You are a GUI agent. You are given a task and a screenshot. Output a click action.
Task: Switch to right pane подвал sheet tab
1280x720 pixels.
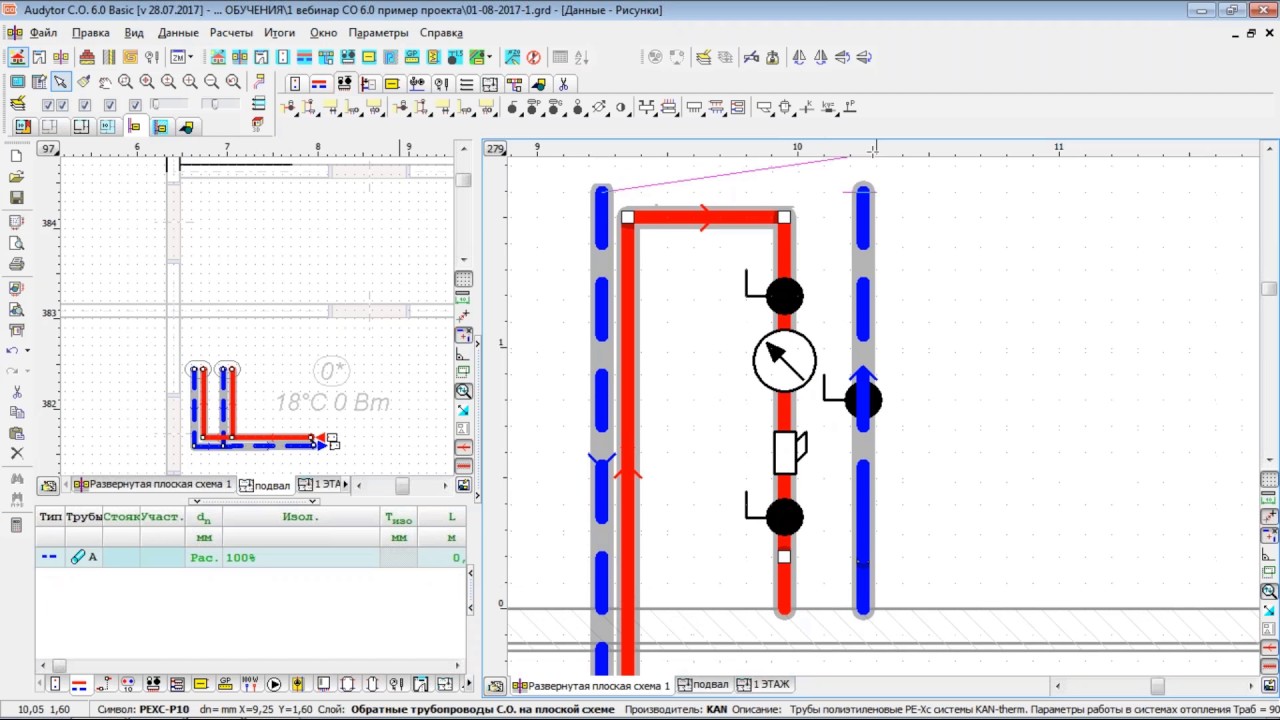tap(703, 685)
